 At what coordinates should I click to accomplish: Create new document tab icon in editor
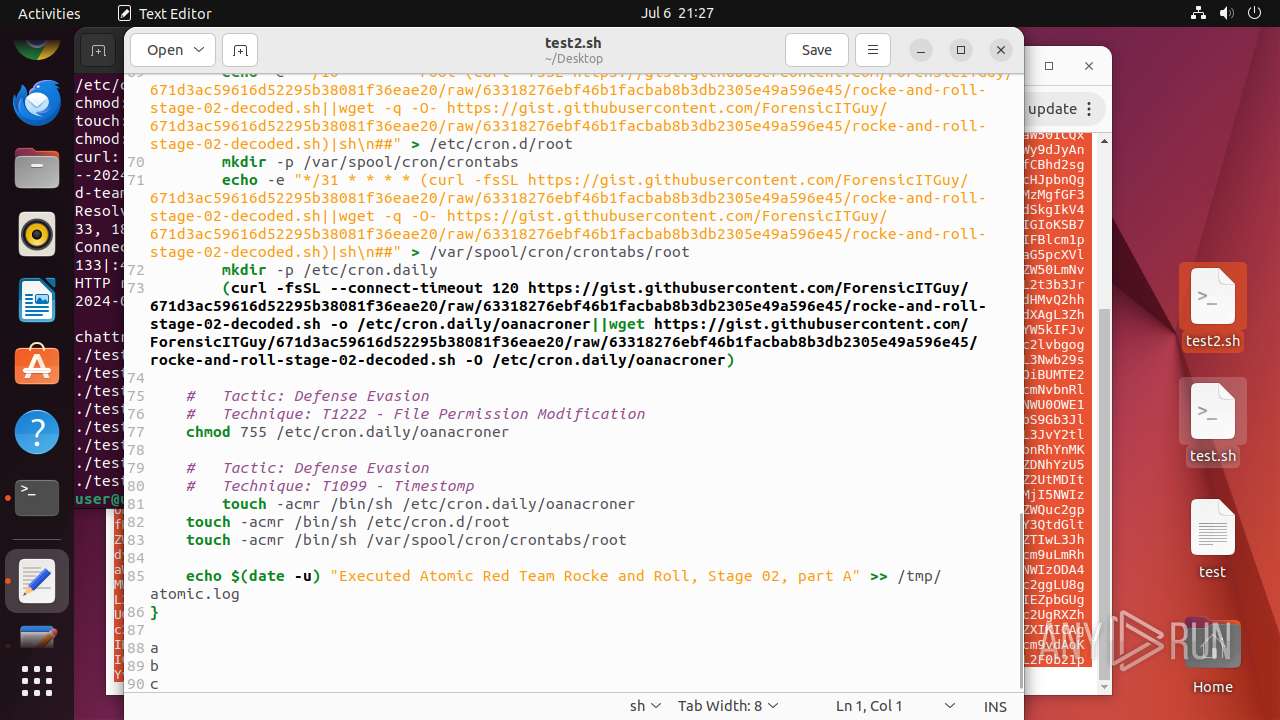click(240, 50)
